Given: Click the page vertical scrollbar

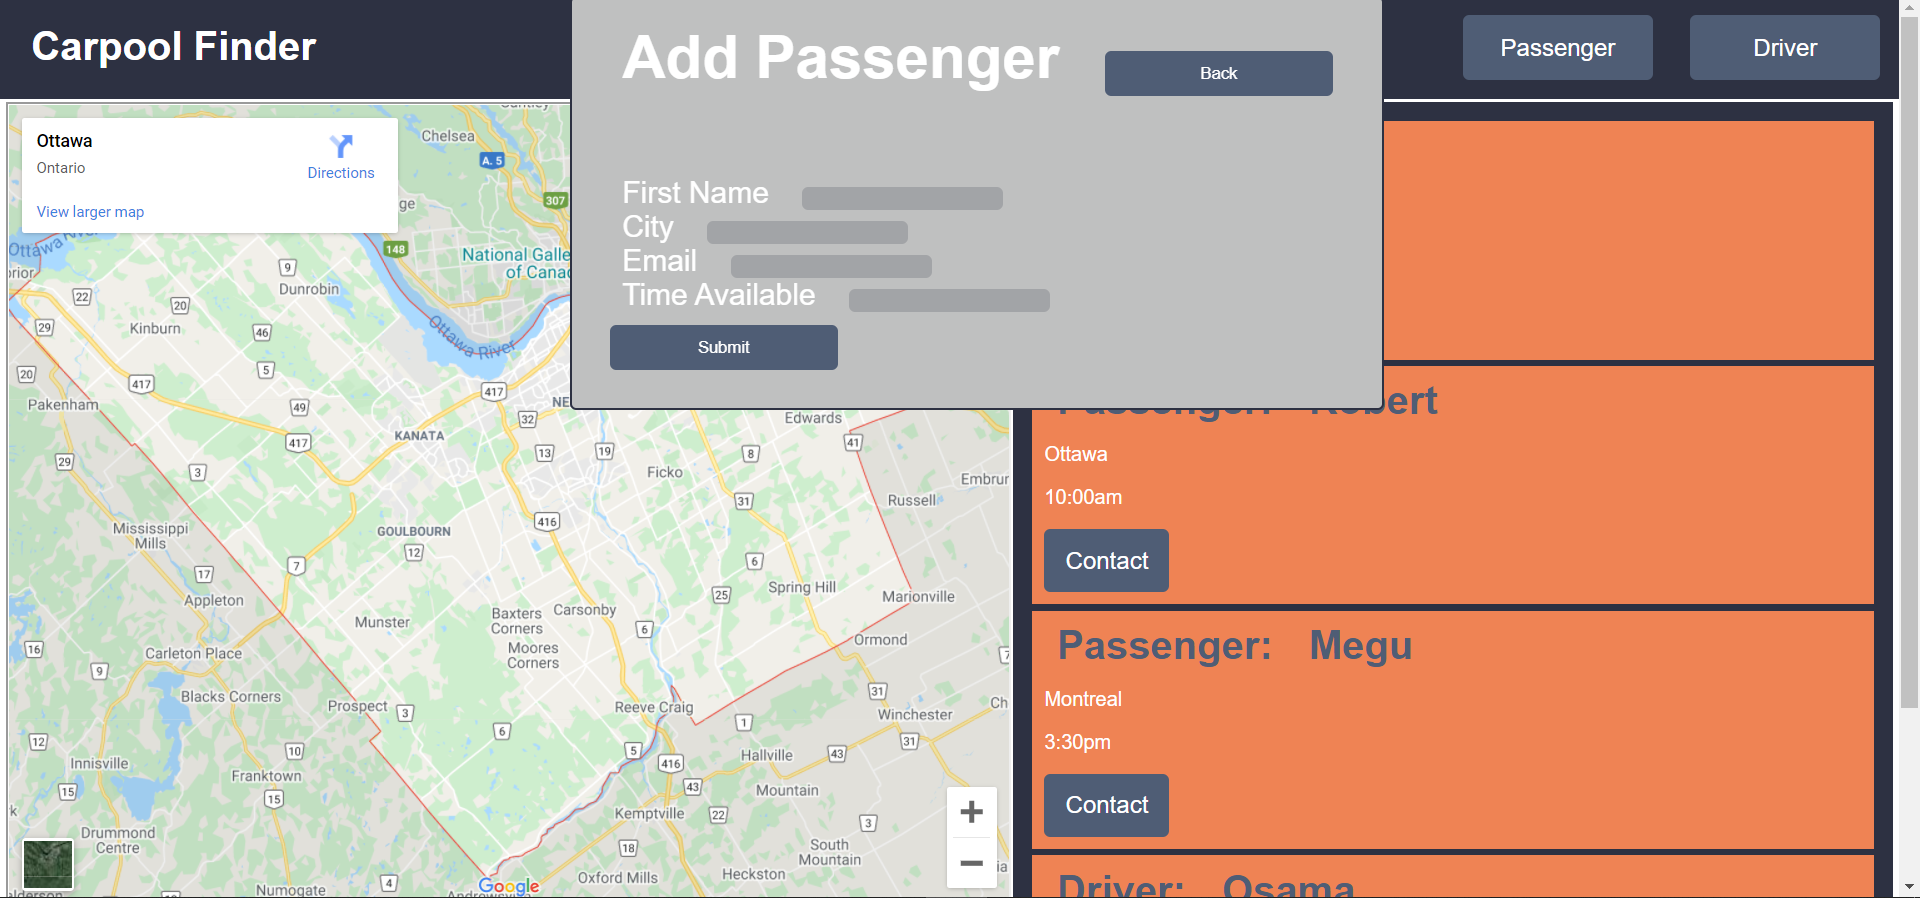Looking at the screenshot, I should [x=1910, y=360].
